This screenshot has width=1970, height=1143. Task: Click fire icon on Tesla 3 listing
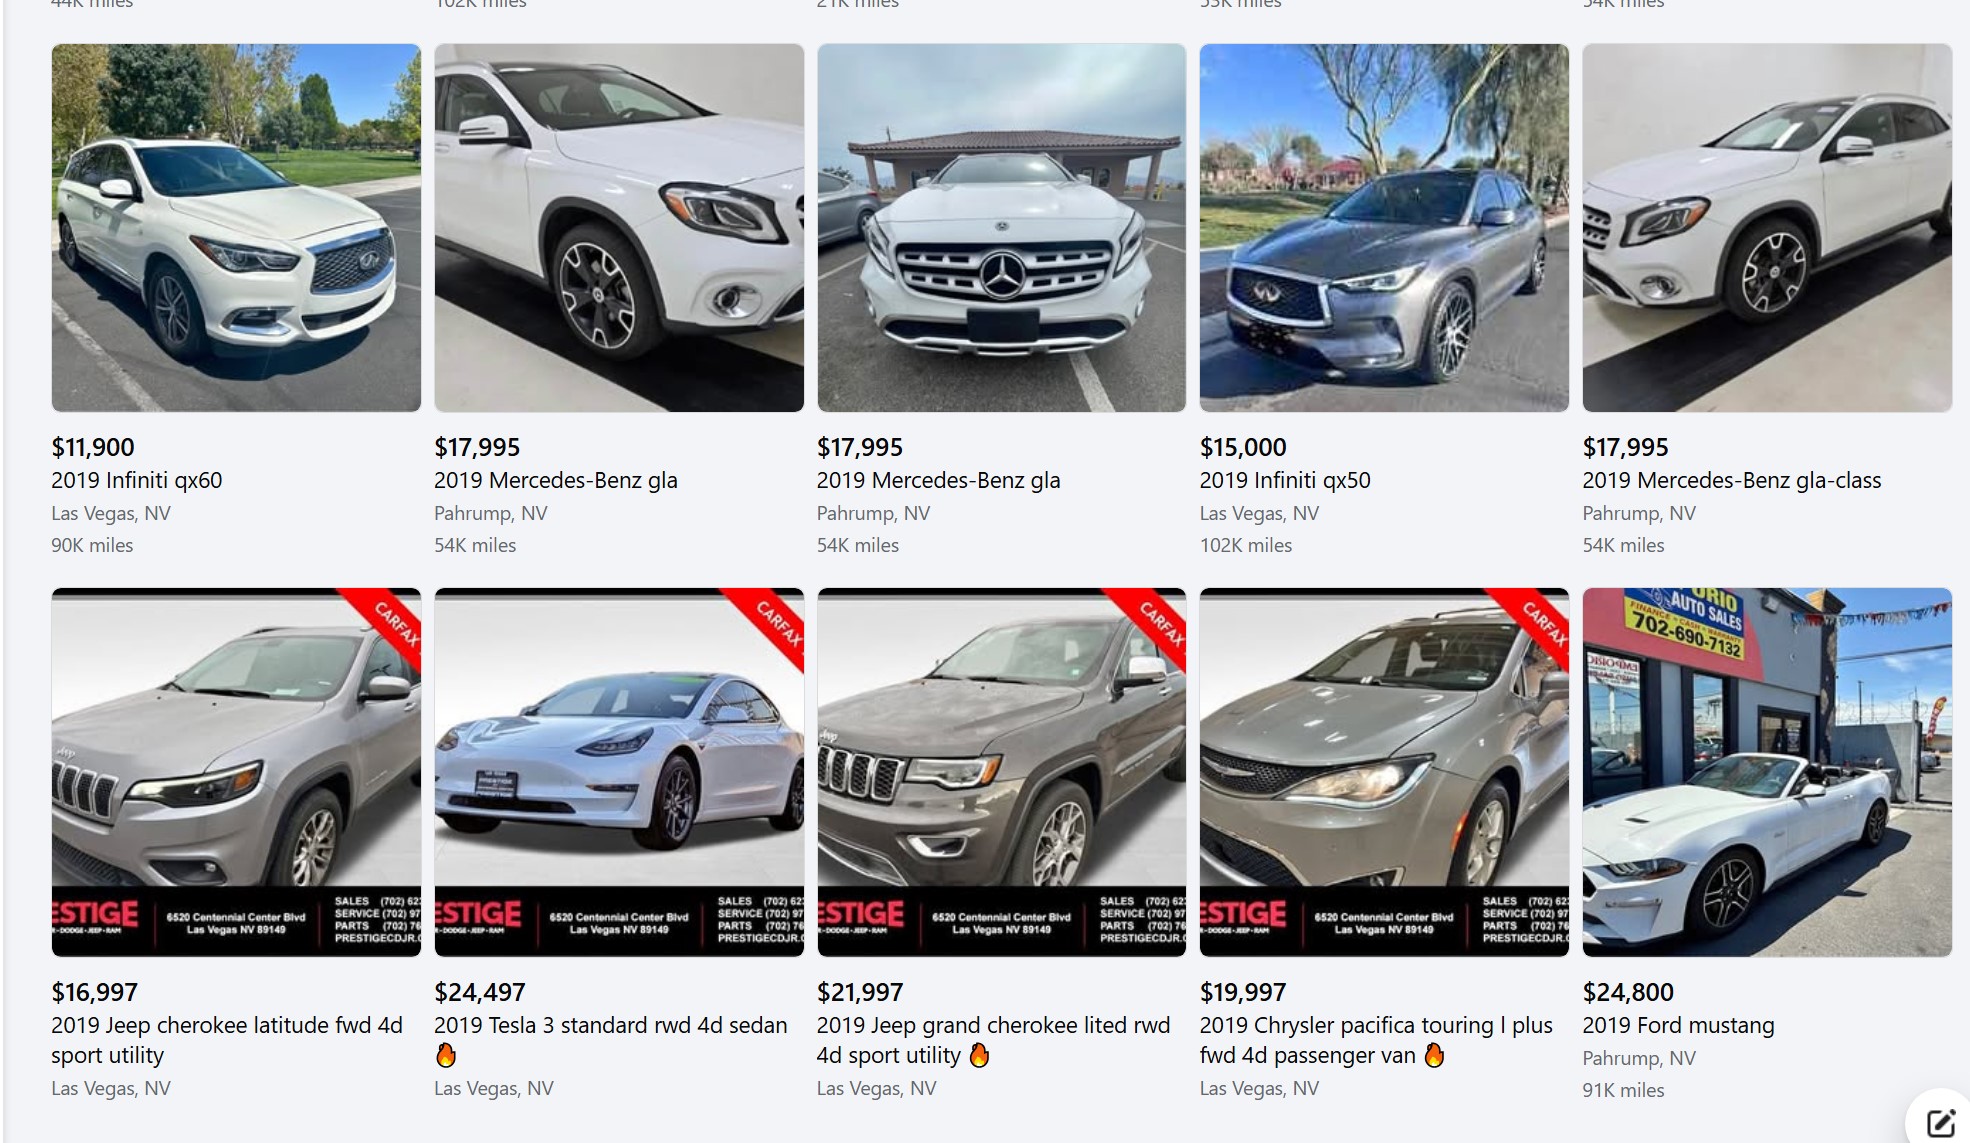coord(446,1055)
